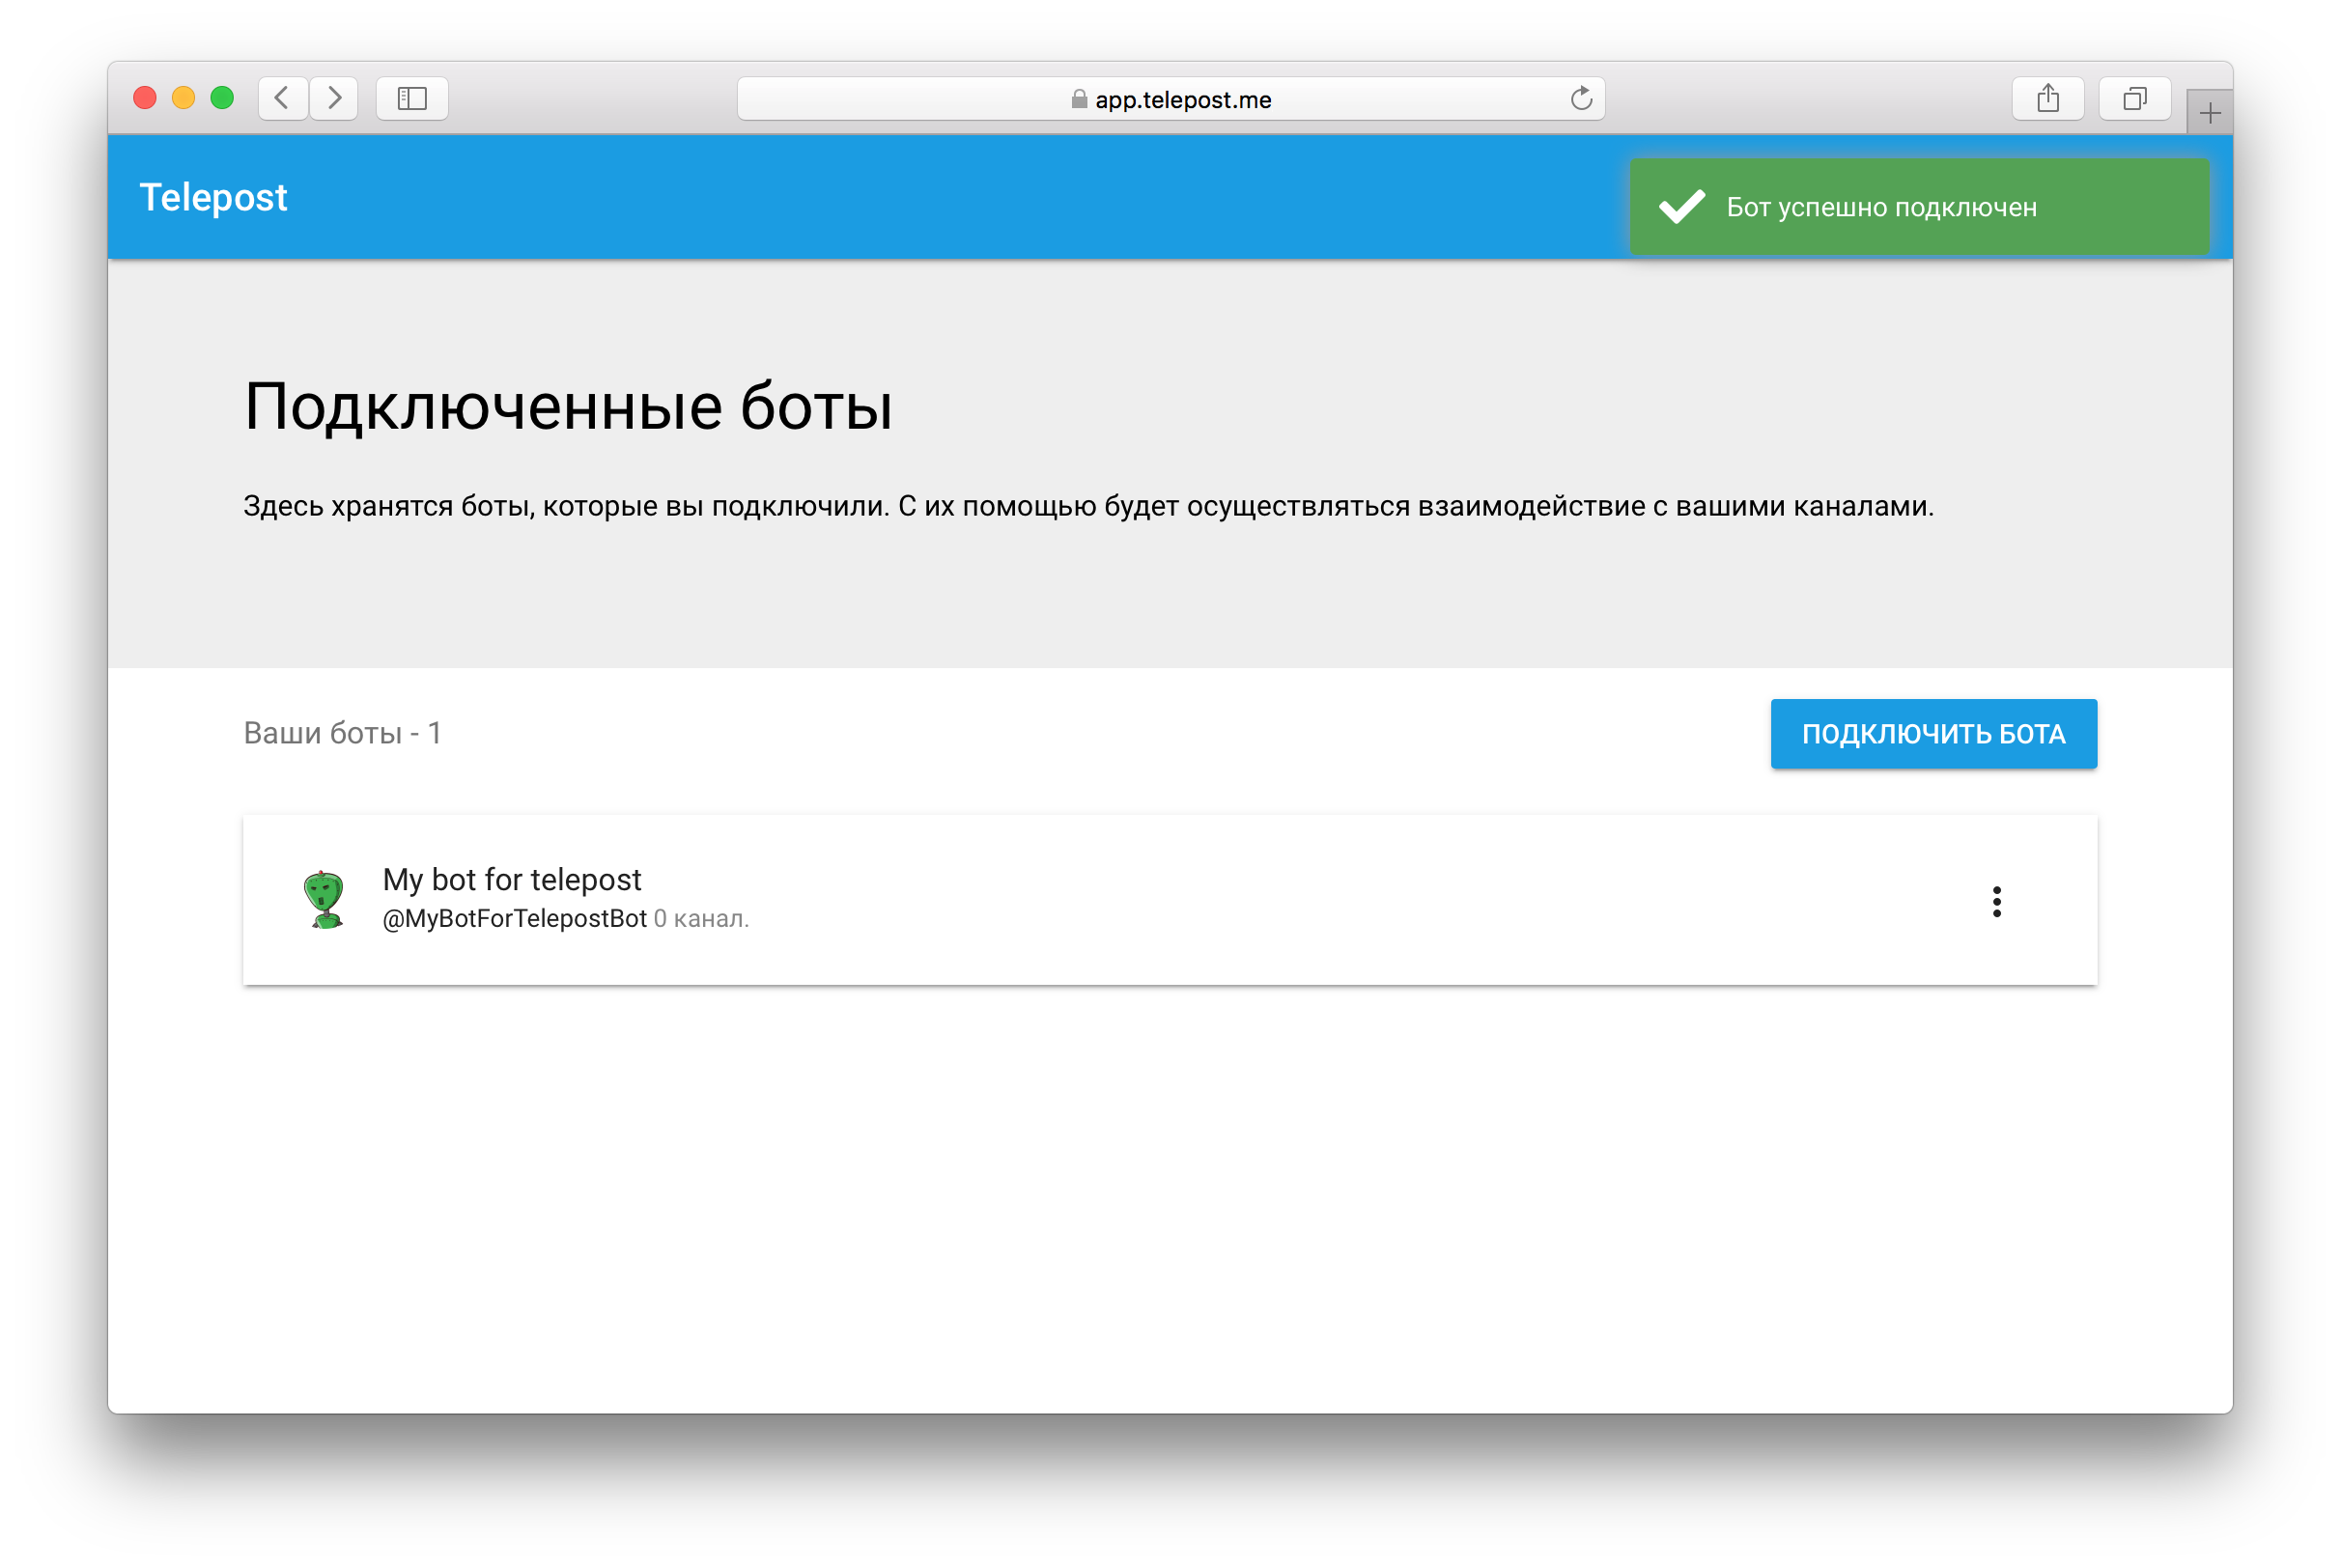
Task: Show all tabs using the tab overview icon
Action: (2136, 99)
